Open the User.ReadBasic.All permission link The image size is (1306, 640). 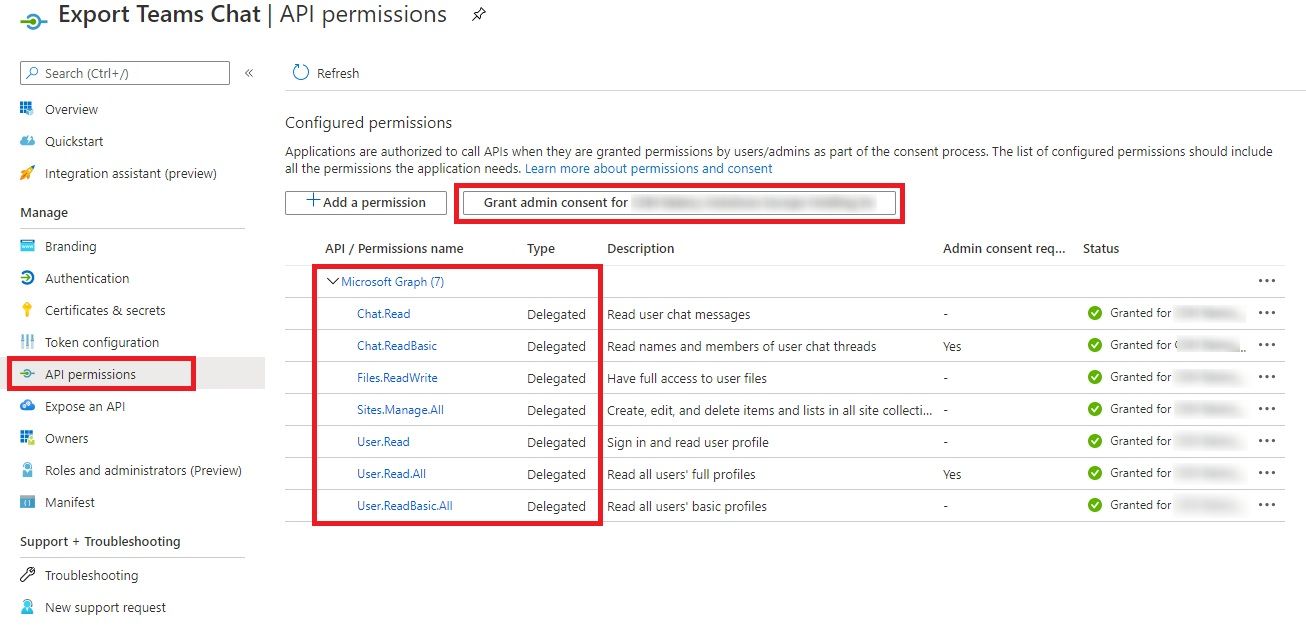[405, 505]
